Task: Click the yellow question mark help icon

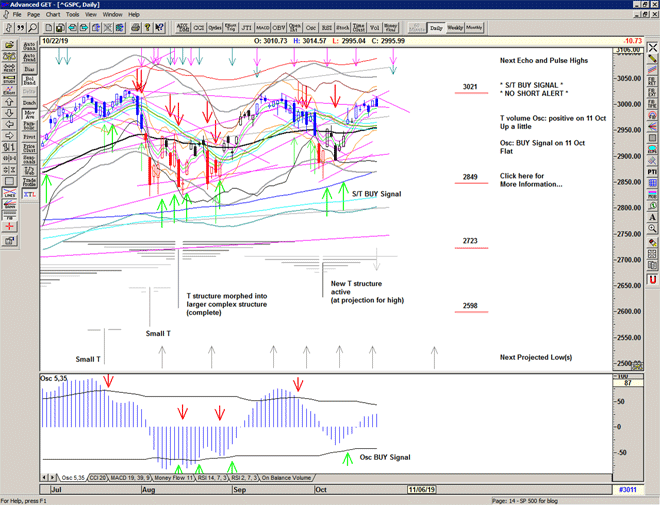Action: [x=147, y=28]
